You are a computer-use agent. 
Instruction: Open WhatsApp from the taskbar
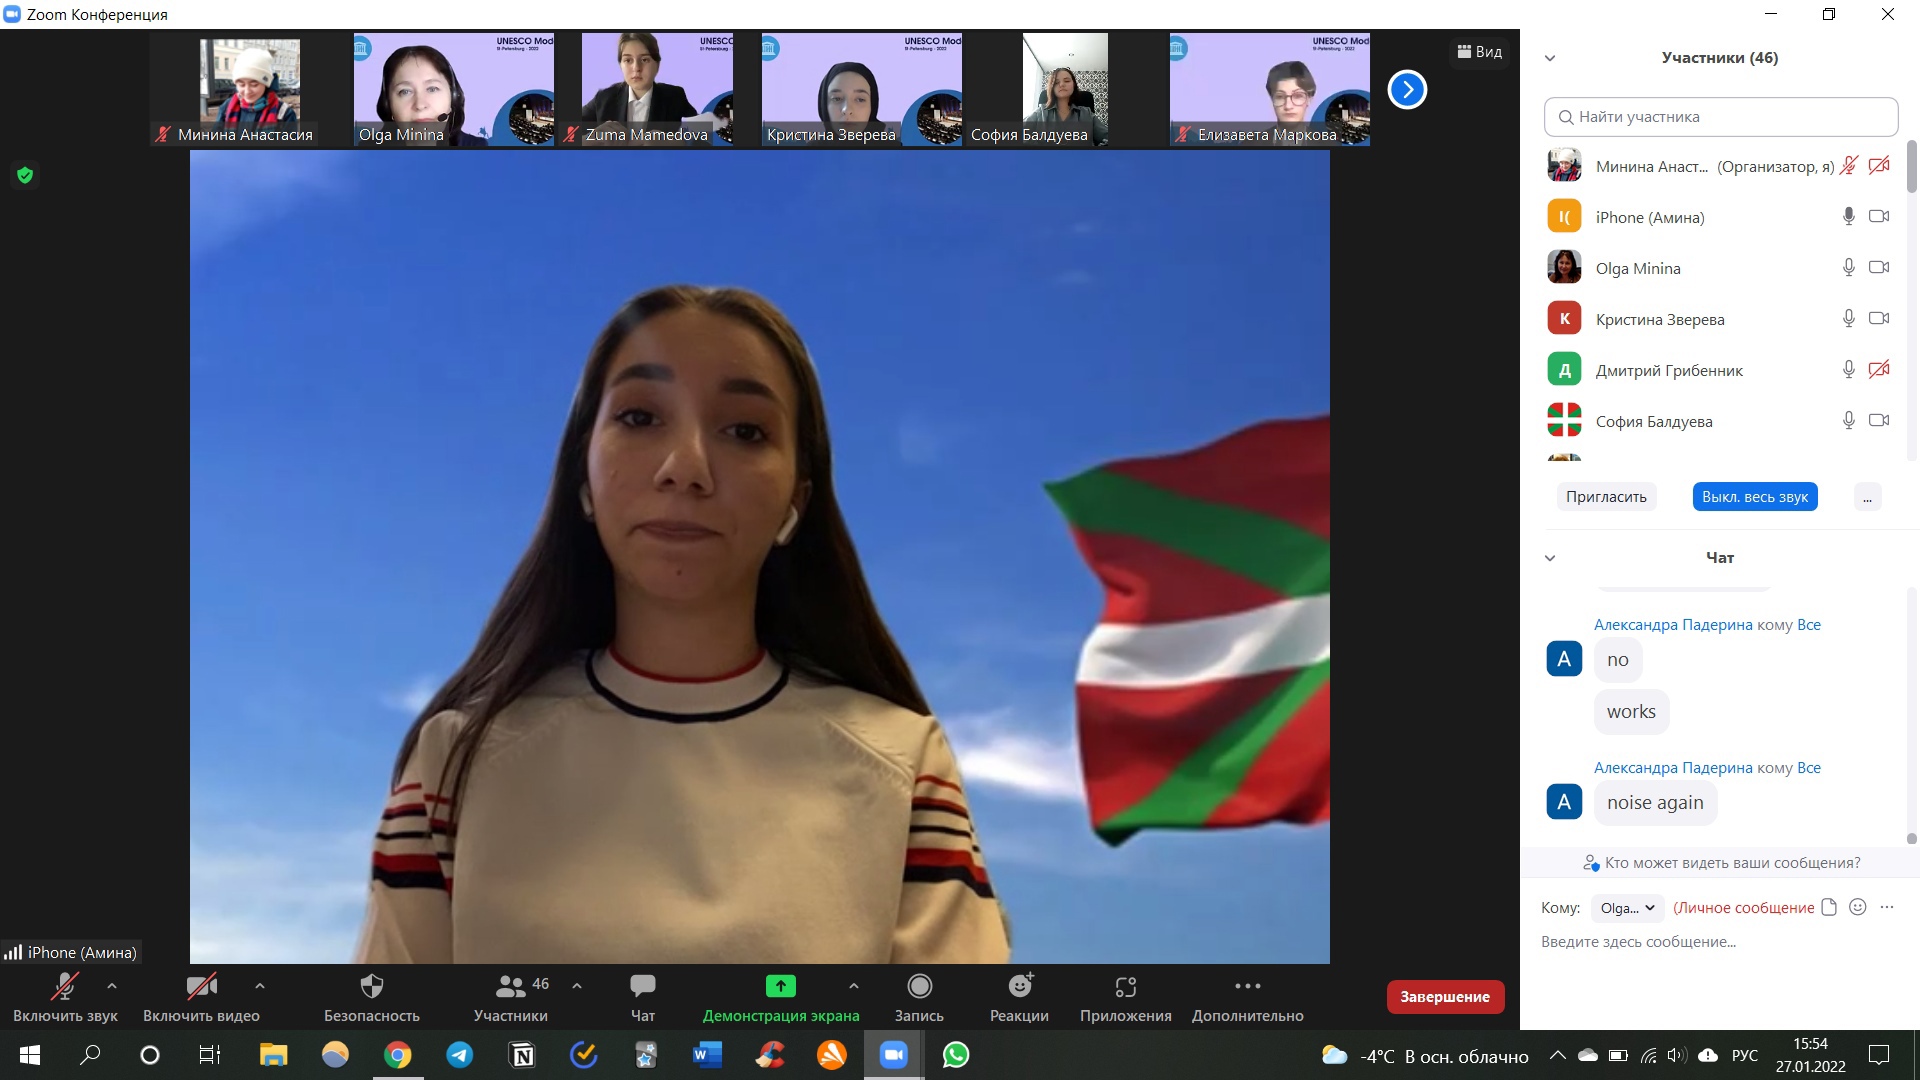tap(956, 1055)
